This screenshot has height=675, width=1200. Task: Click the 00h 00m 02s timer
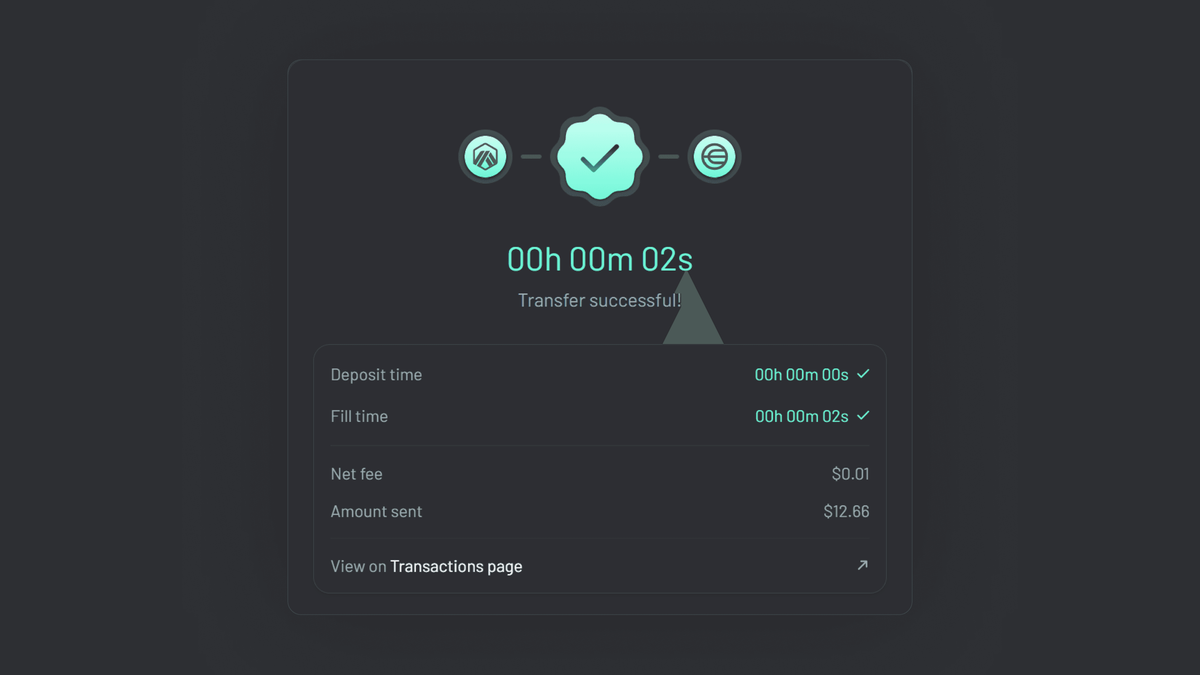[x=598, y=258]
